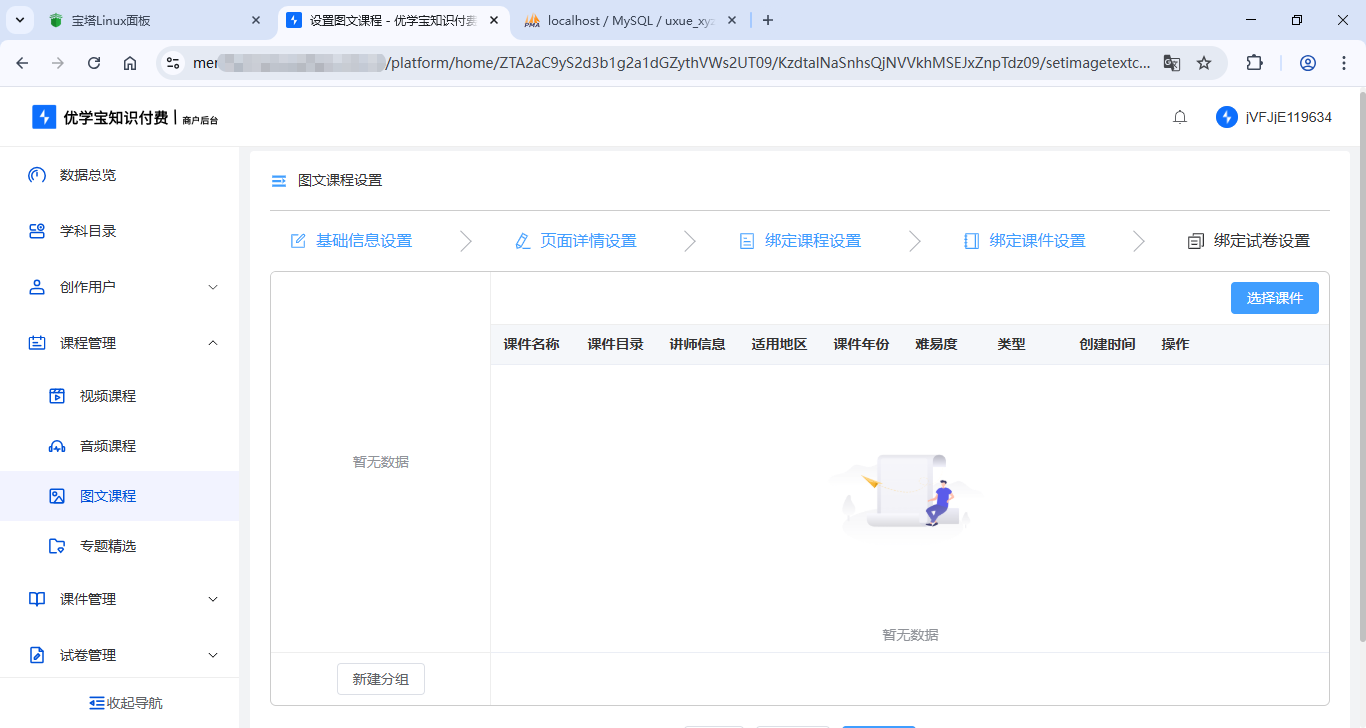Expand the 课件管理 menu
1366x728 pixels.
pyautogui.click(x=88, y=598)
